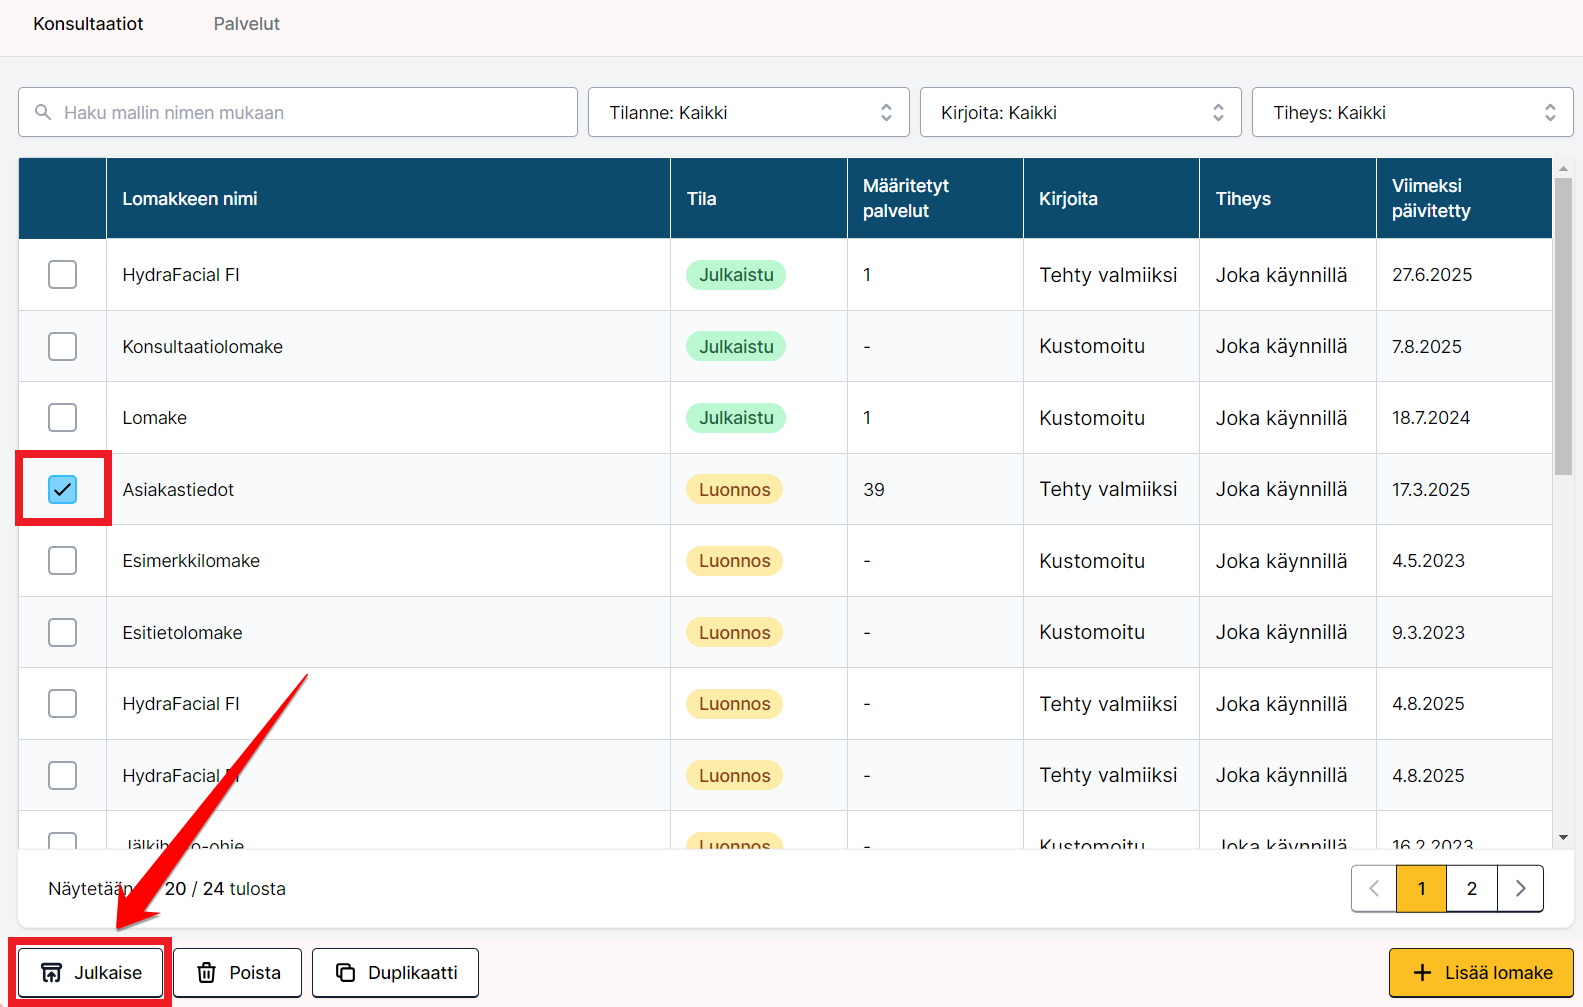
Task: Click scrollbar up arrow in table
Action: [x=1563, y=168]
